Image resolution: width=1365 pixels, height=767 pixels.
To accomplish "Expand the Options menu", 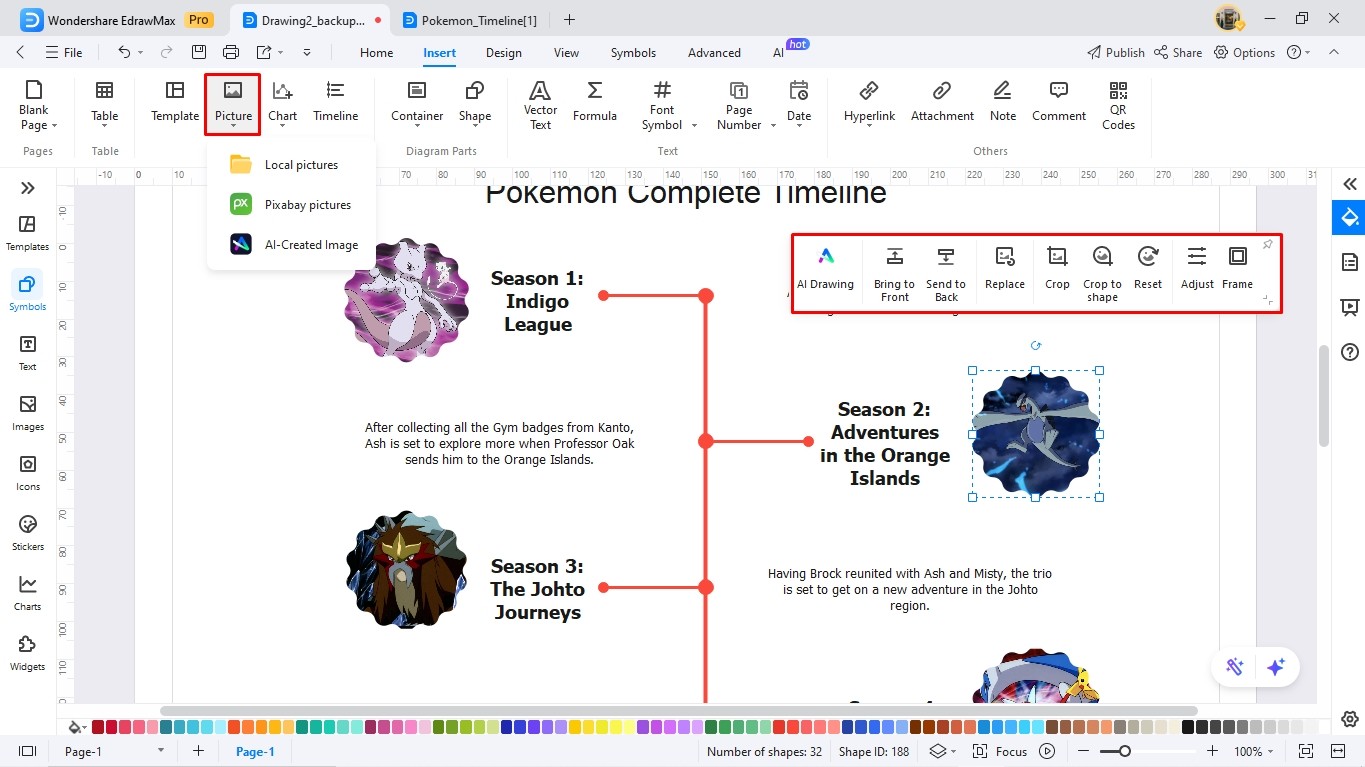I will (x=1245, y=52).
